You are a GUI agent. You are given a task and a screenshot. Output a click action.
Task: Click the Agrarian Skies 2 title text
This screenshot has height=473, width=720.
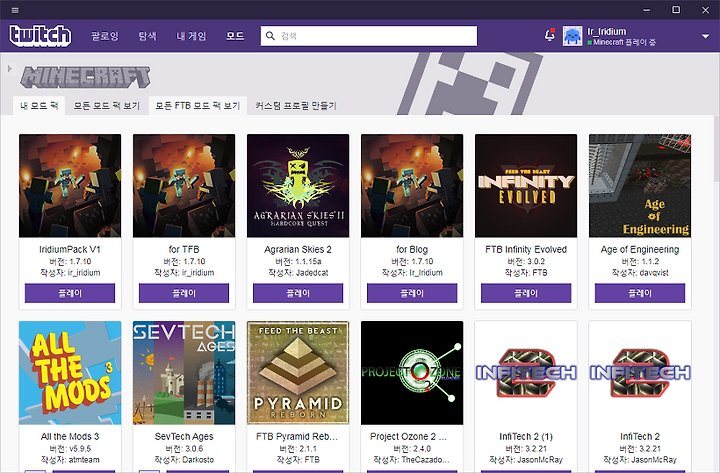(298, 249)
